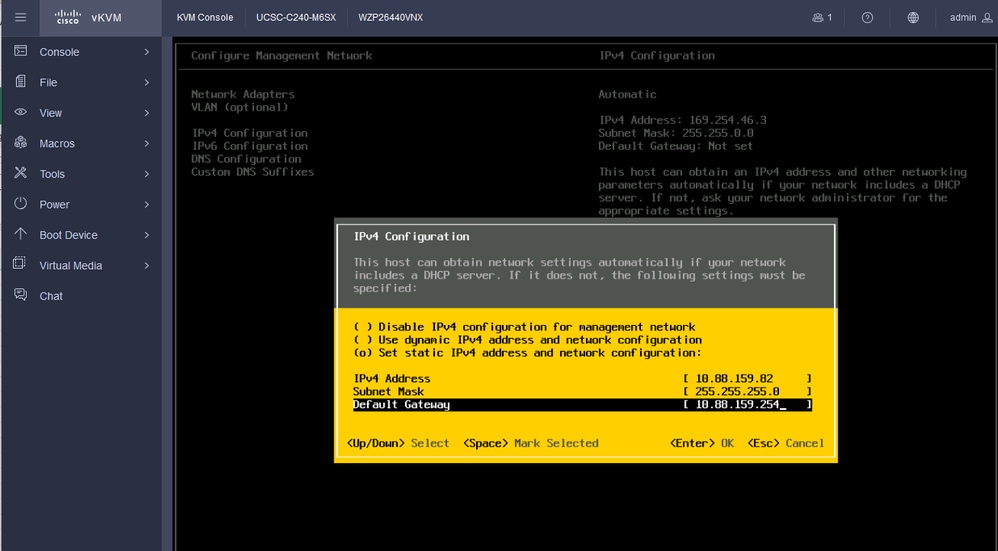Viewport: 998px width, 551px height.
Task: Click IPv4 Configuration in left list
Action: (250, 133)
